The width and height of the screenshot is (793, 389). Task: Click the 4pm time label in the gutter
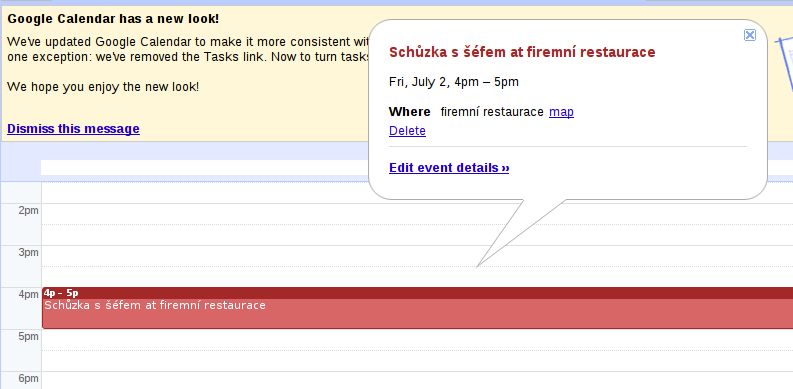[x=28, y=294]
